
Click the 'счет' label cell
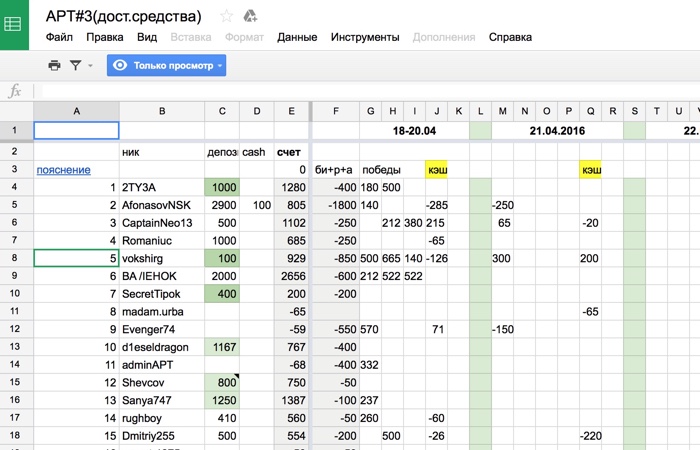tap(291, 152)
